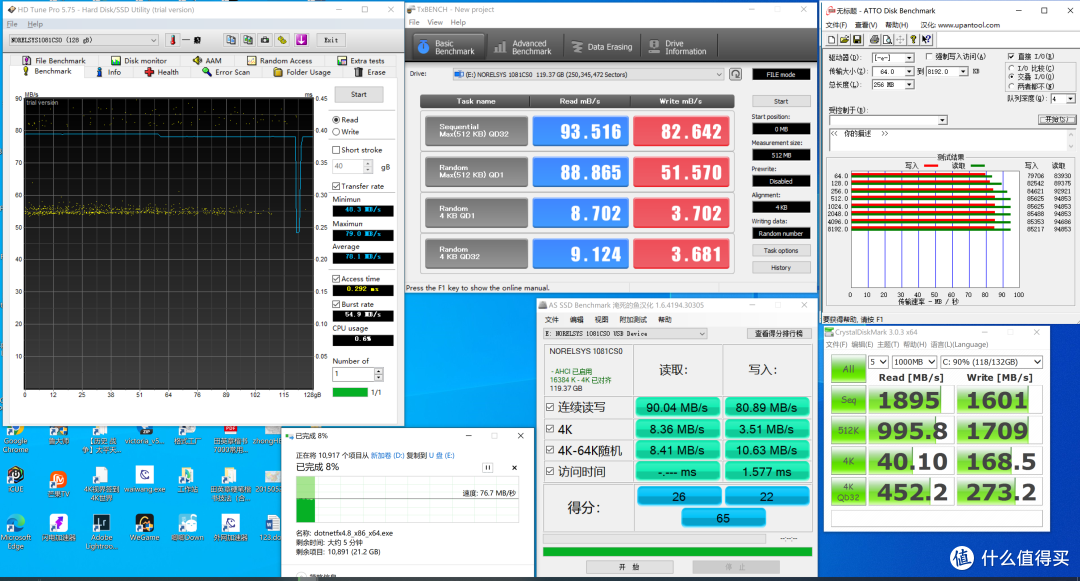
Task: Click the Number of spinner up arrow
Action: [x=378, y=371]
